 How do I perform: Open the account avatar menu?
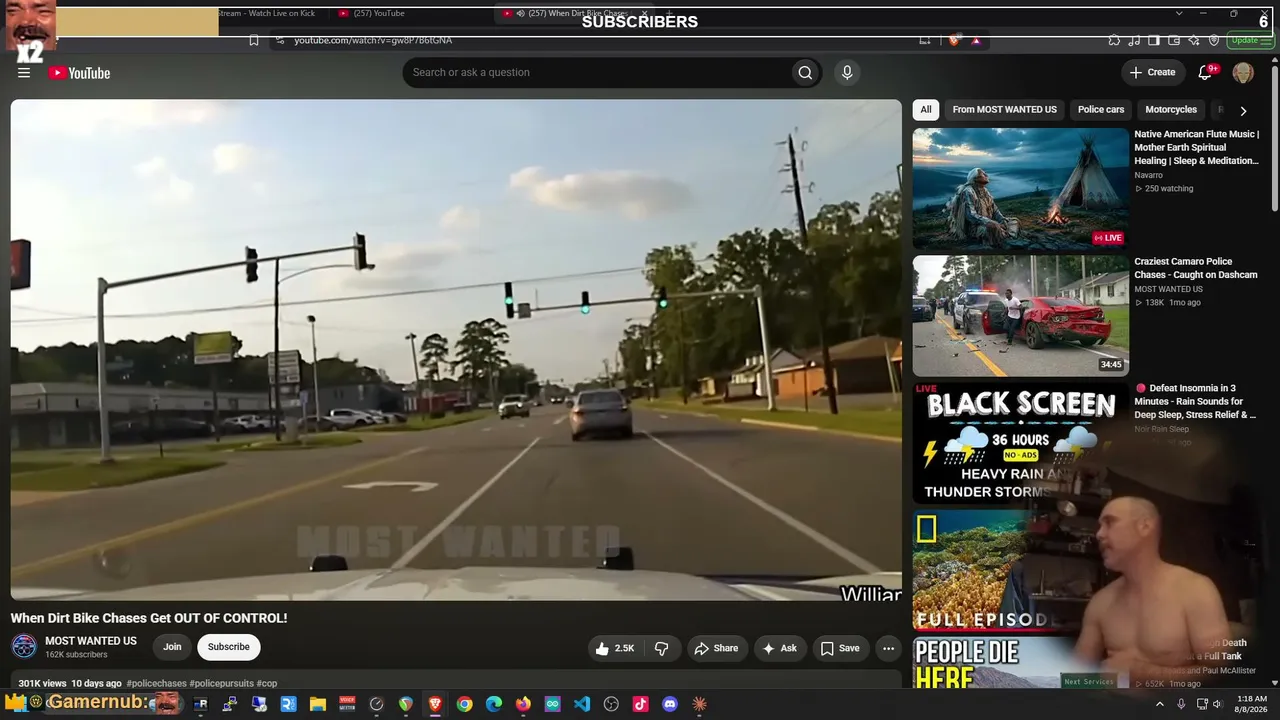(x=1243, y=73)
